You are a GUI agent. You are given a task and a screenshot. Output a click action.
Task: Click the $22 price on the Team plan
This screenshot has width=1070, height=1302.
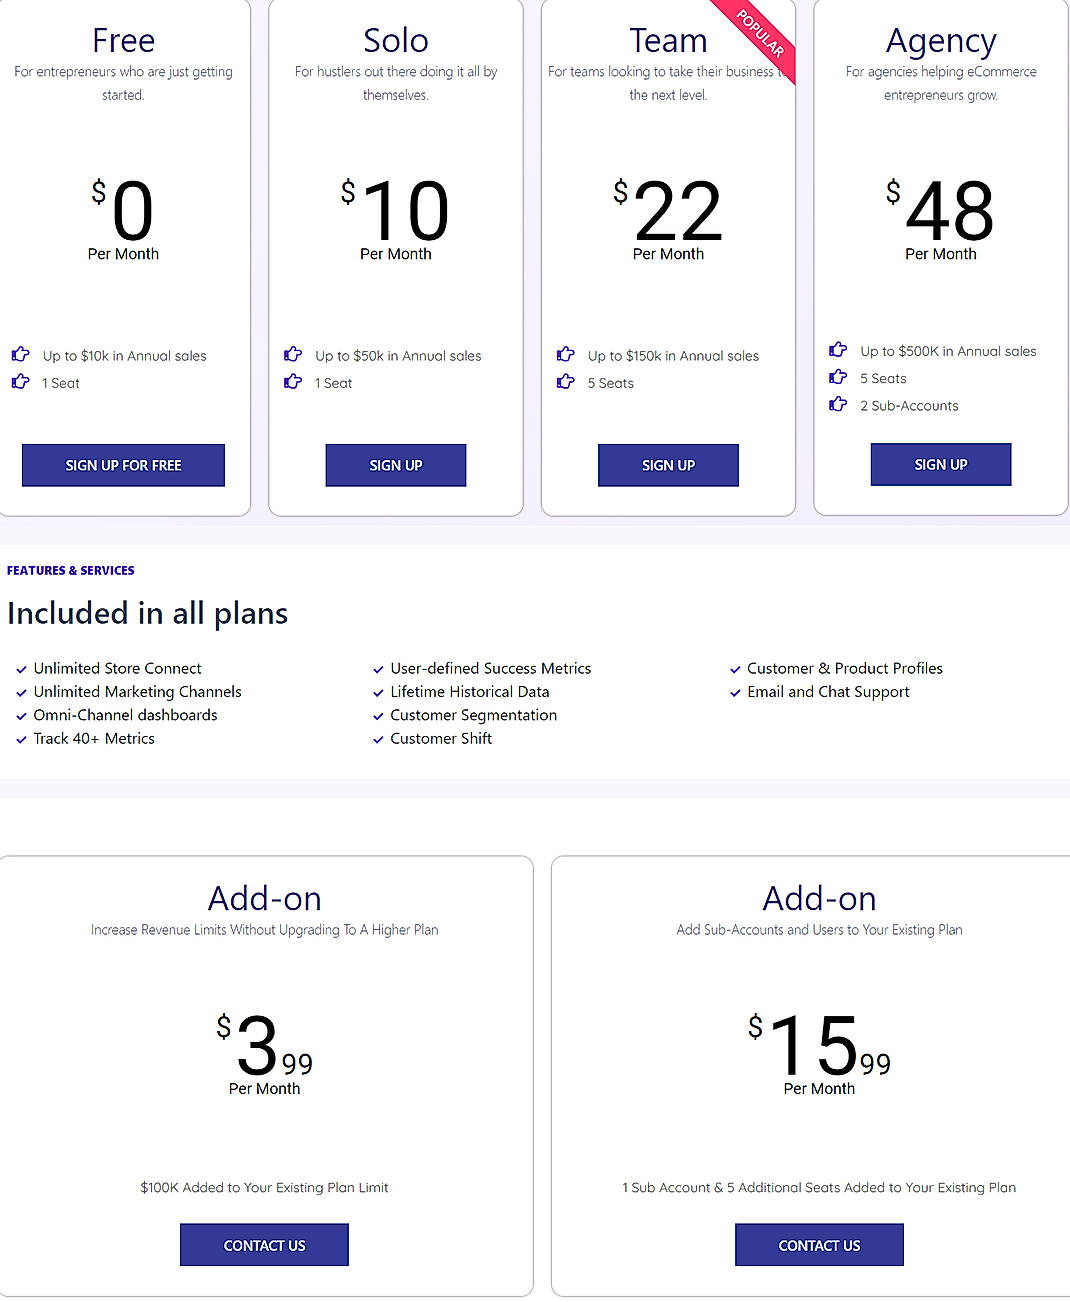pyautogui.click(x=677, y=212)
